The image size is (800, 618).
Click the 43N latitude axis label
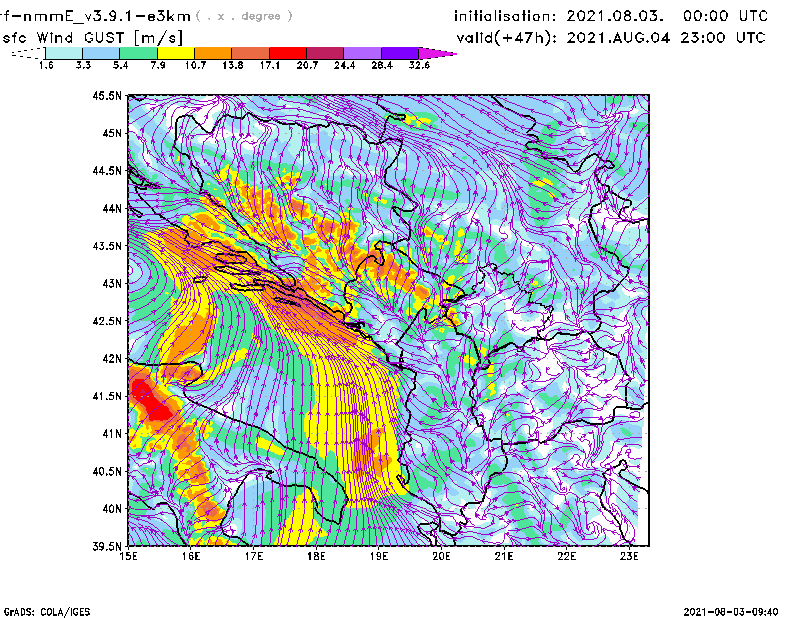pos(112,283)
